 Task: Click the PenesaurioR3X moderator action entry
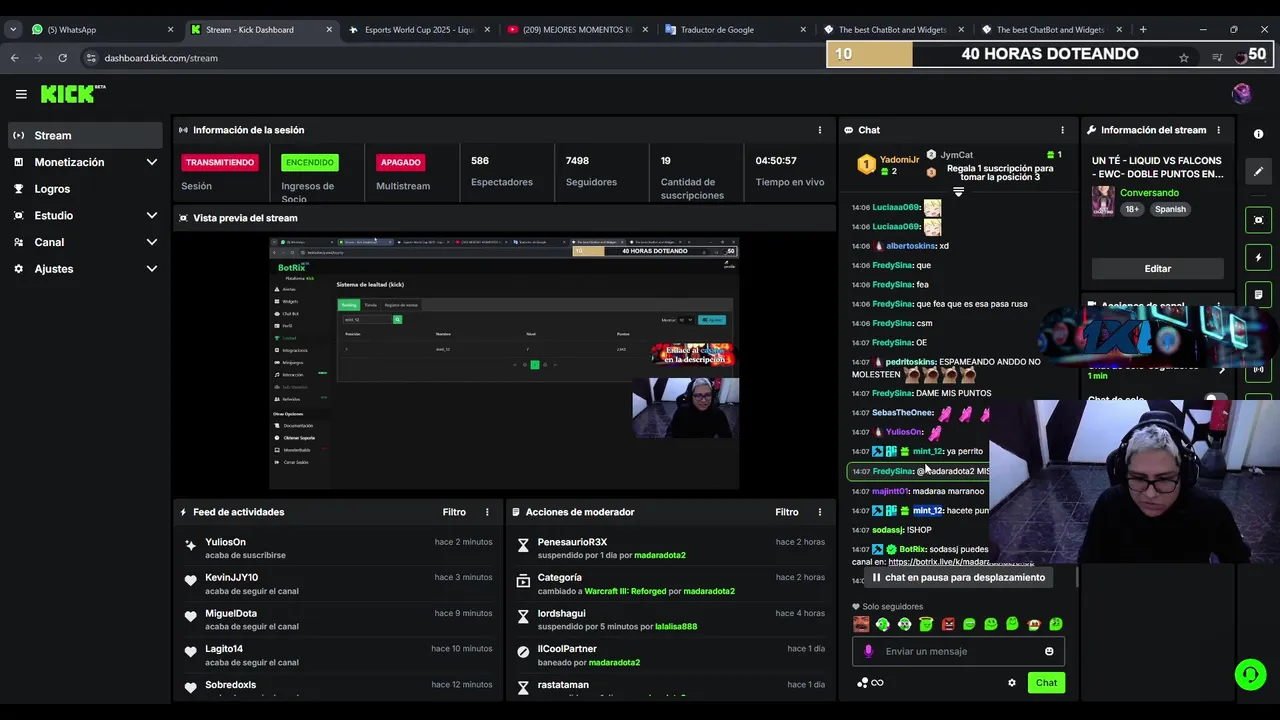670,548
